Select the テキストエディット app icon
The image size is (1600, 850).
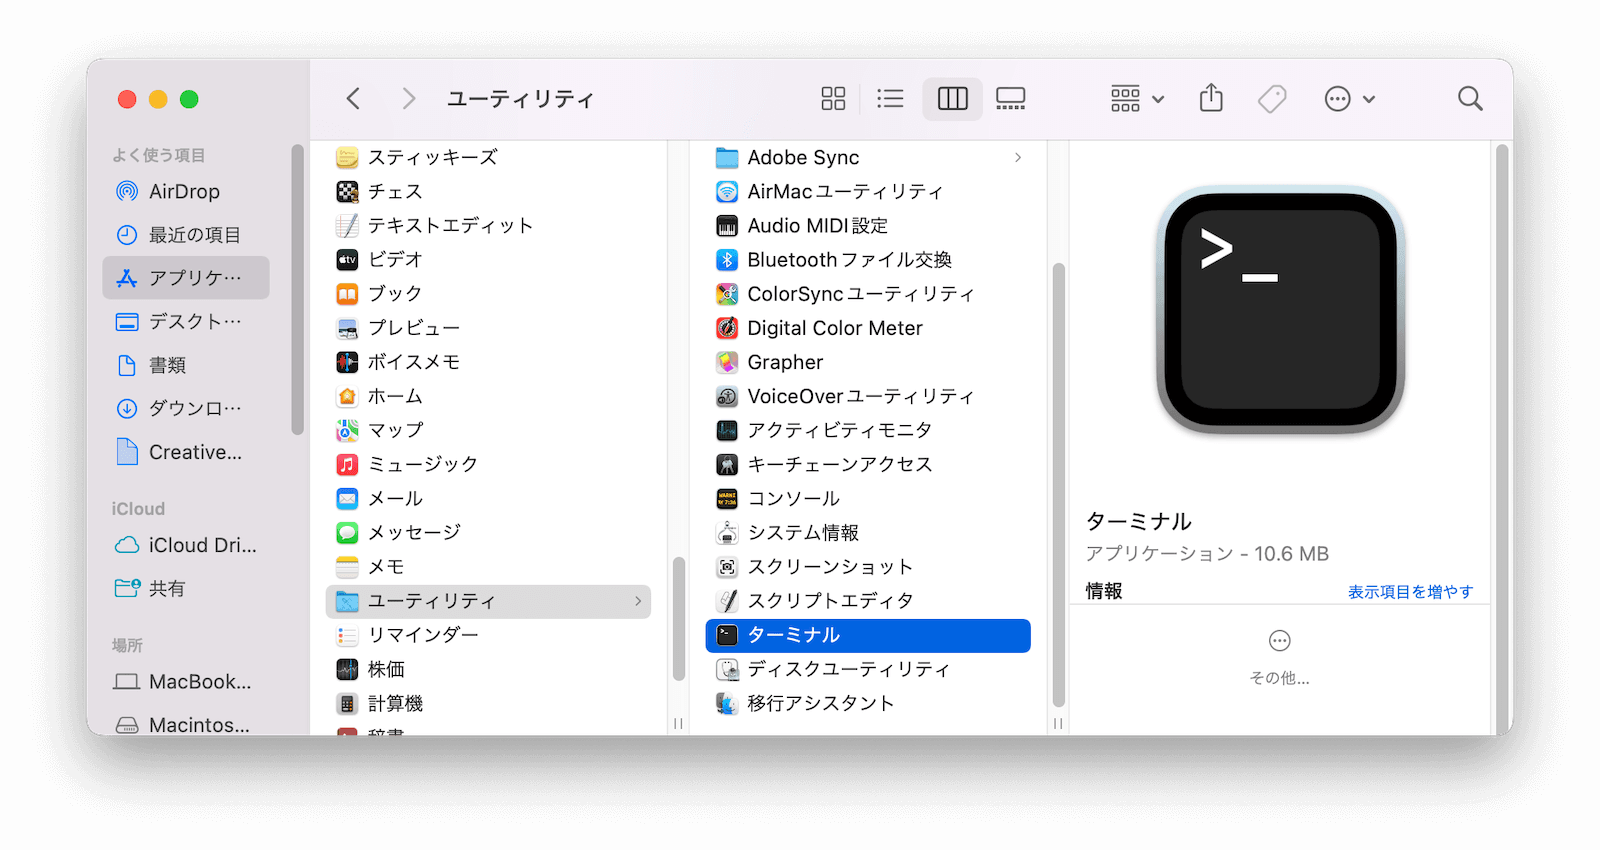[347, 225]
